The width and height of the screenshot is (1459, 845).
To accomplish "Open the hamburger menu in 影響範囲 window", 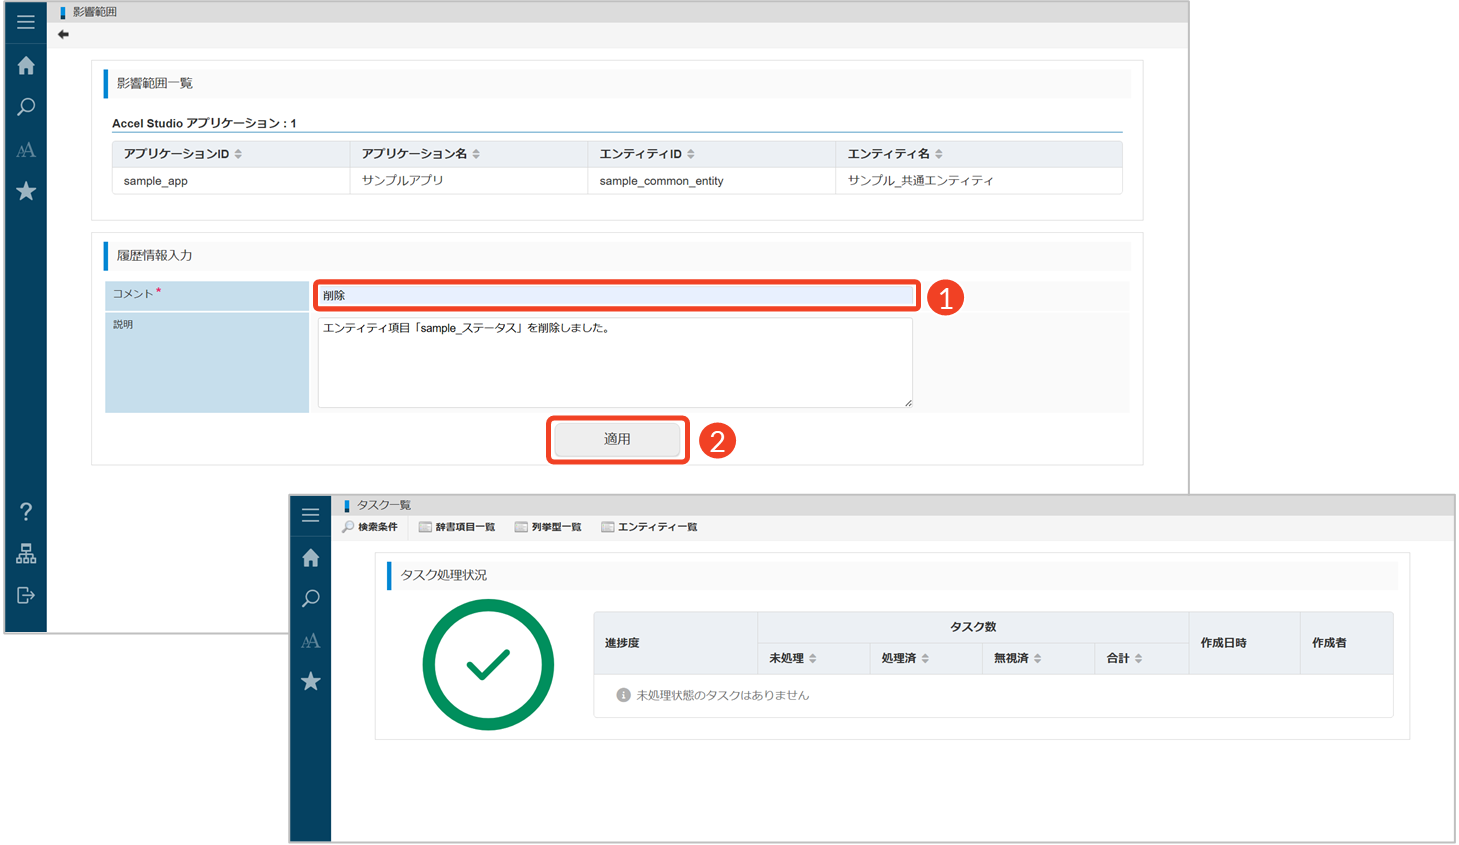I will (26, 22).
